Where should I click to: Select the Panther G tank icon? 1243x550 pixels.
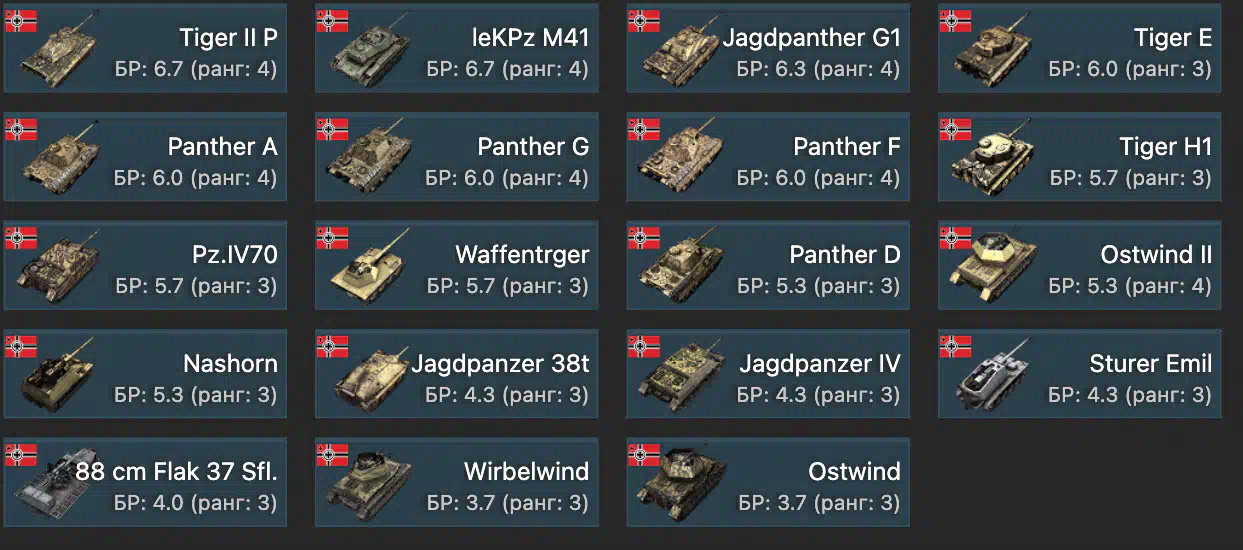coord(372,159)
